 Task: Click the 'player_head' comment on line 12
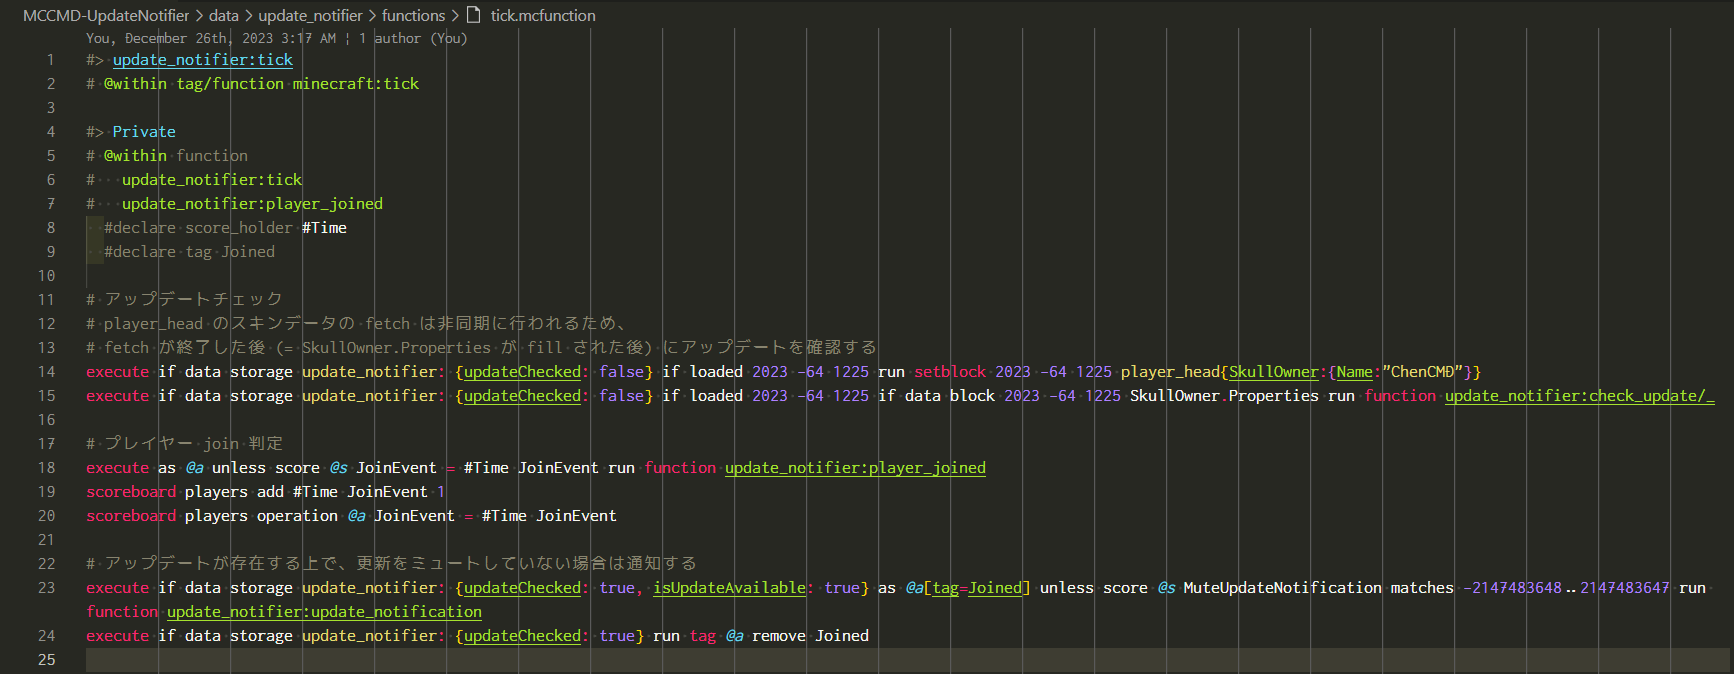(153, 324)
